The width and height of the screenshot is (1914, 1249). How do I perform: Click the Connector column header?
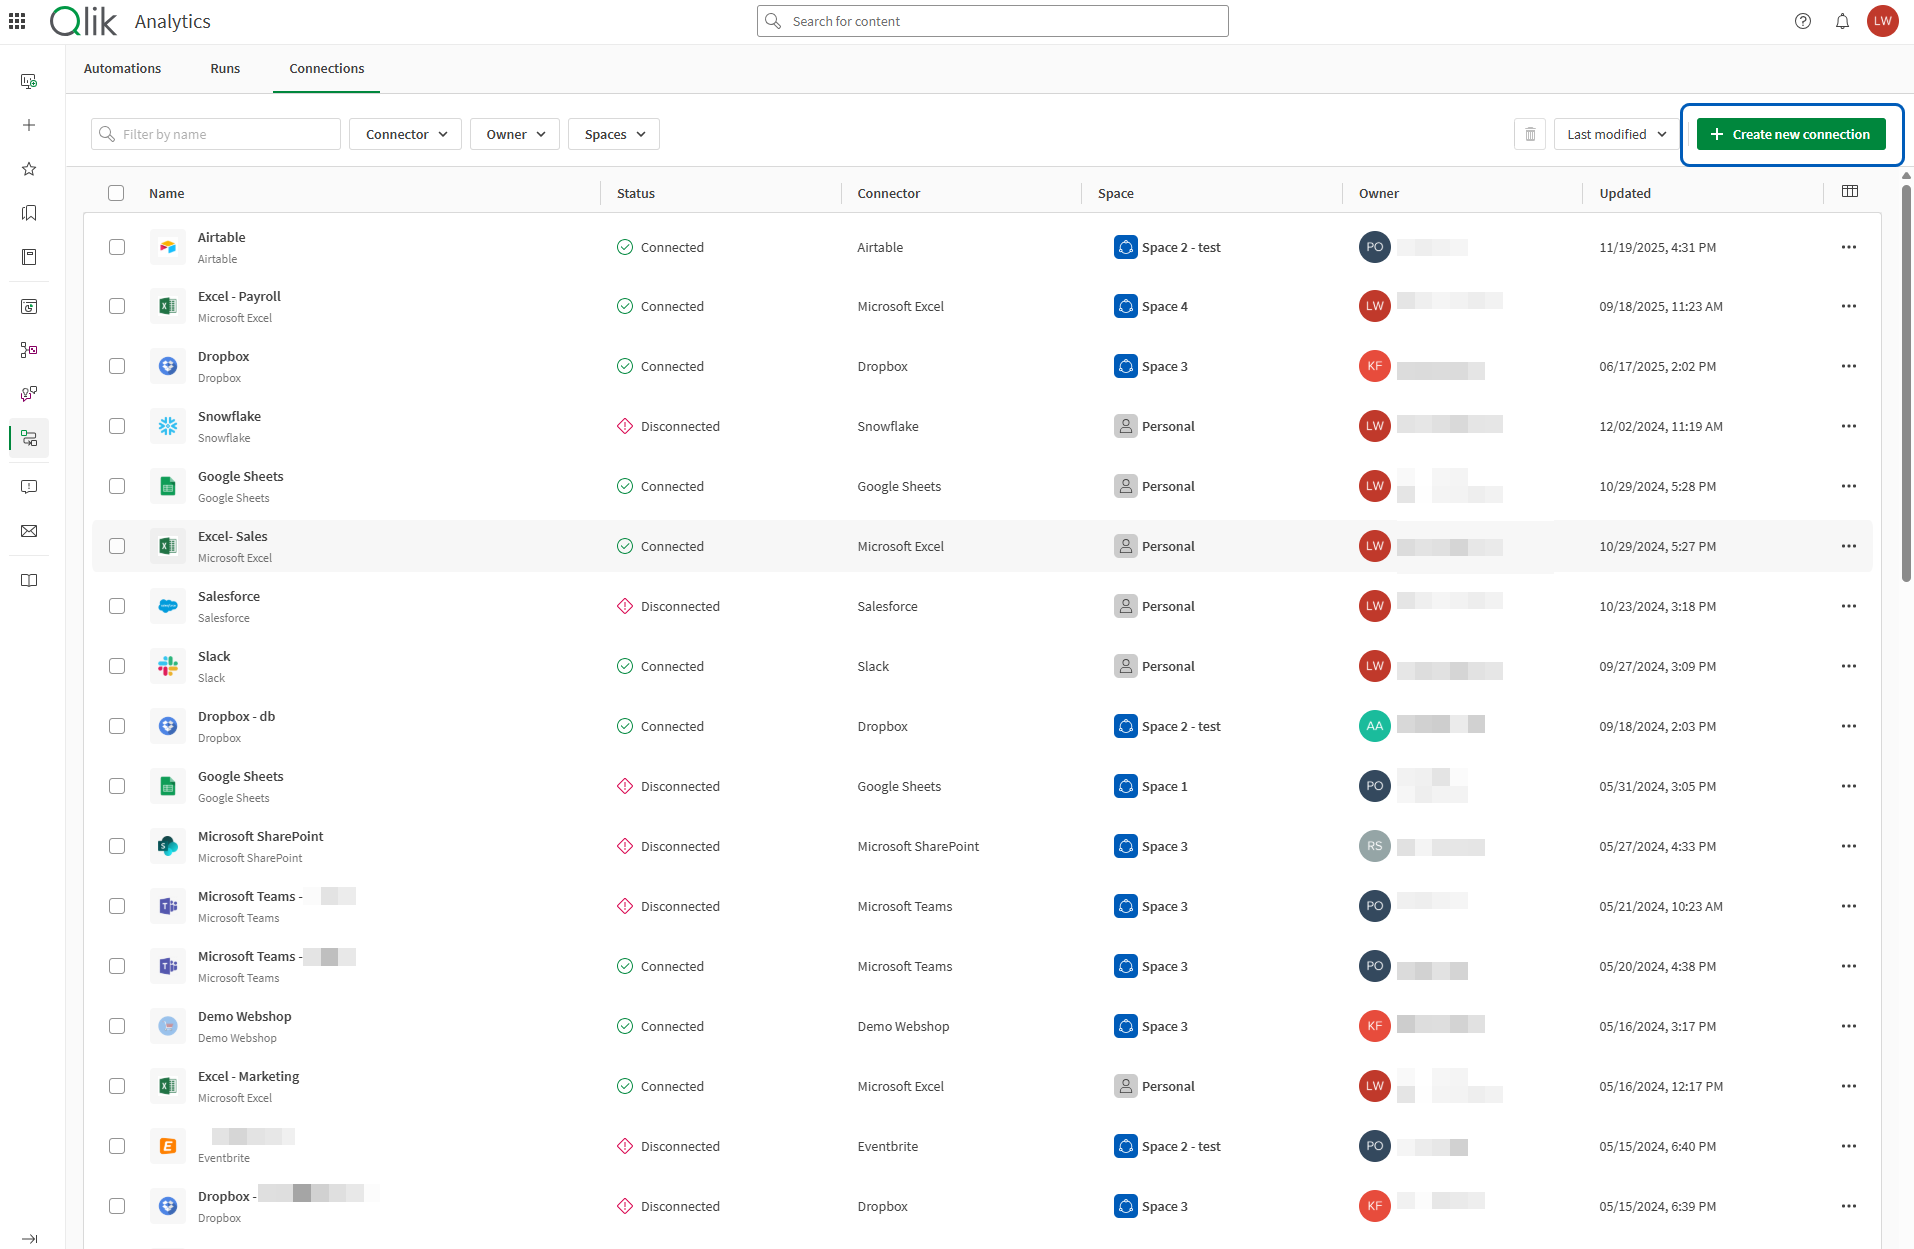889,193
